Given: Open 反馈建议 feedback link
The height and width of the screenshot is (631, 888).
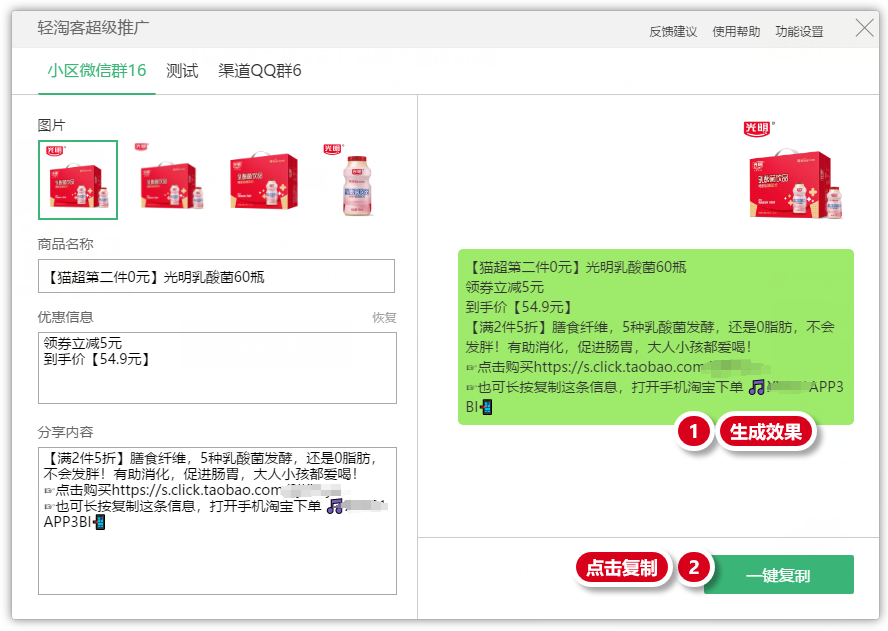Looking at the screenshot, I should [673, 32].
